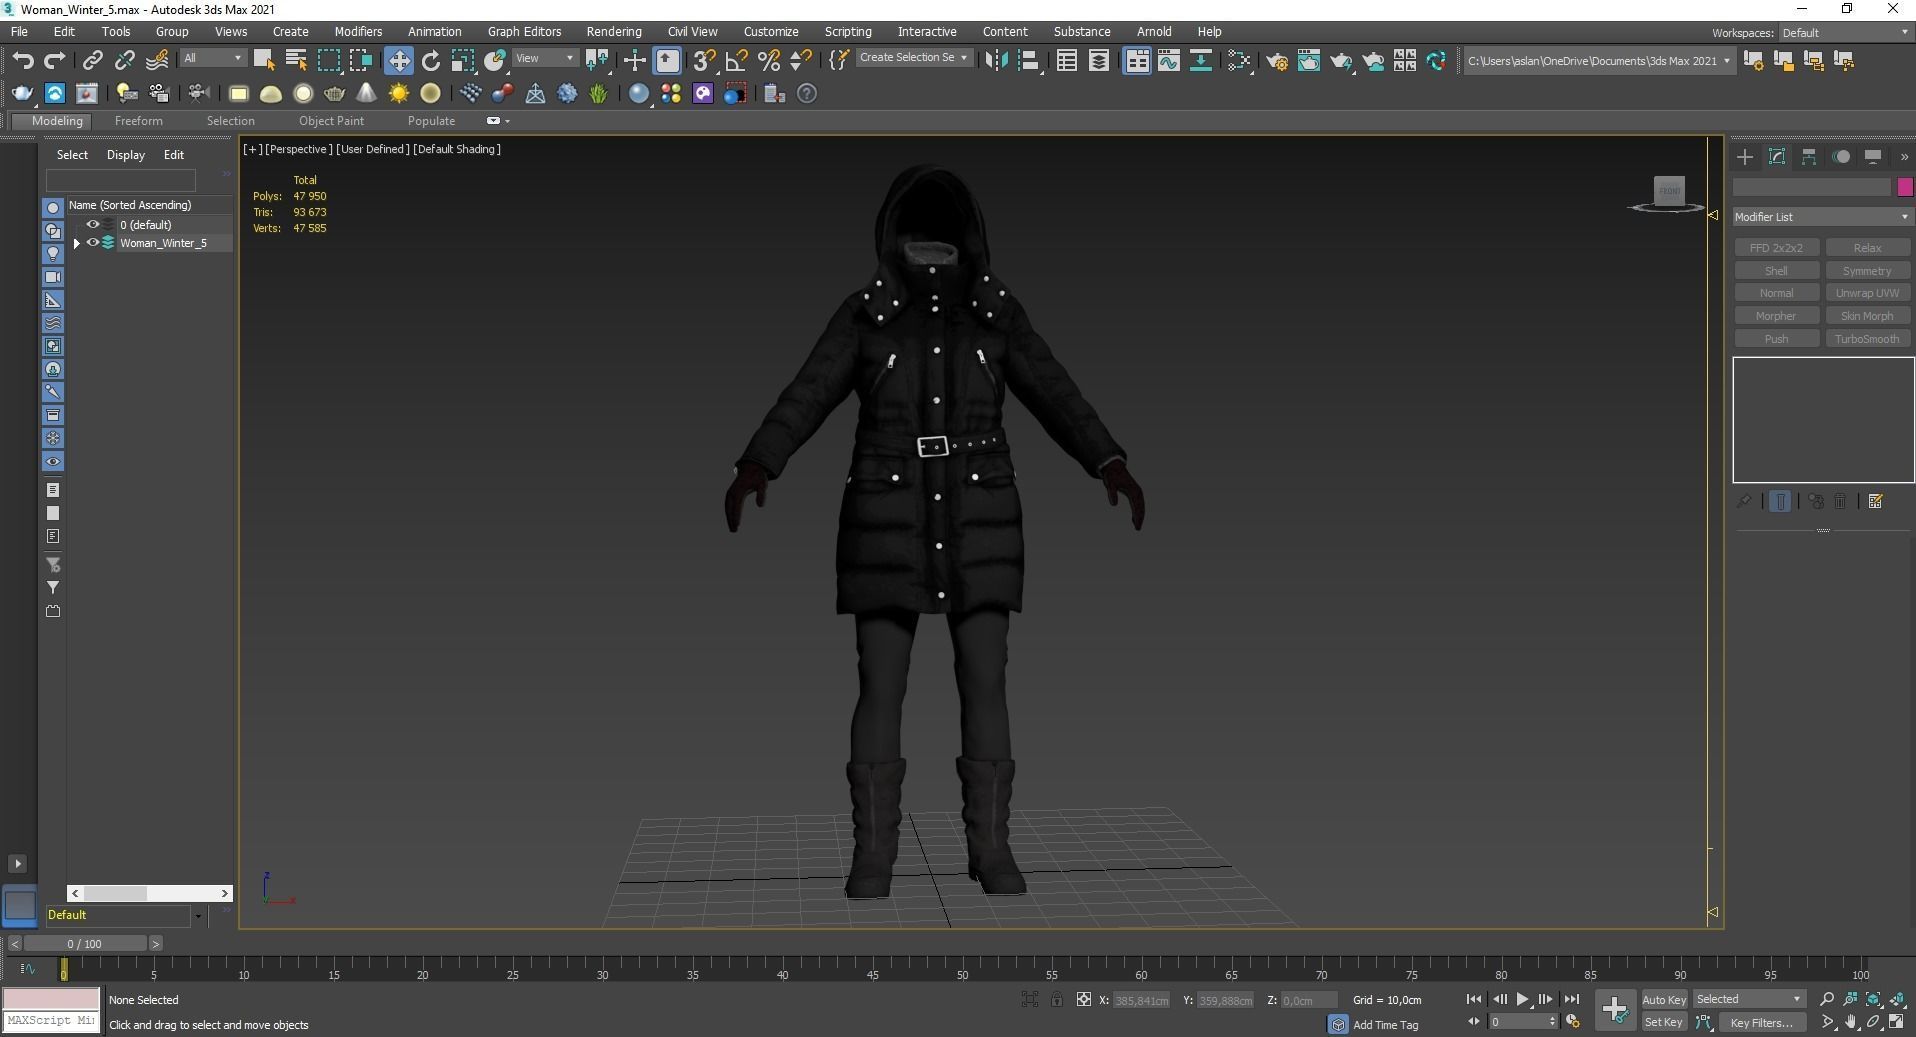Open the Create Selection Set dropdown
Image resolution: width=1916 pixels, height=1037 pixels.
coord(913,58)
